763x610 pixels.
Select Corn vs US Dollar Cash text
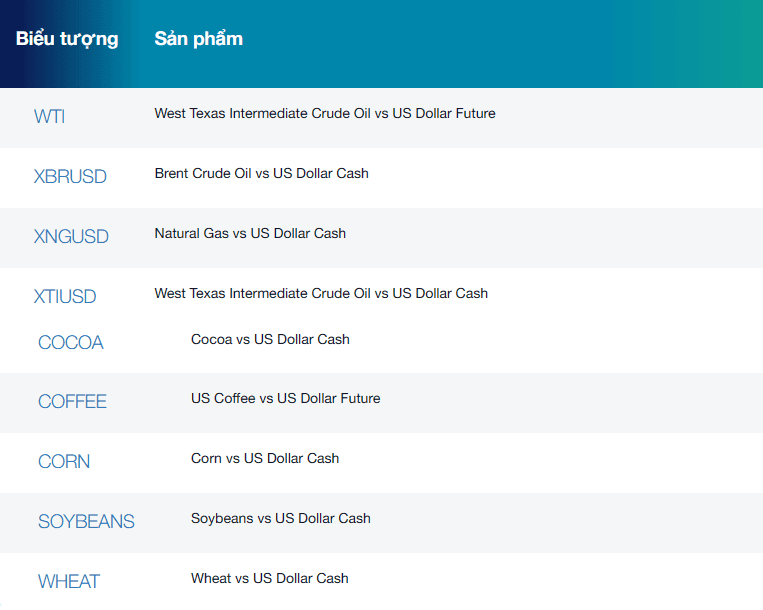coord(265,458)
